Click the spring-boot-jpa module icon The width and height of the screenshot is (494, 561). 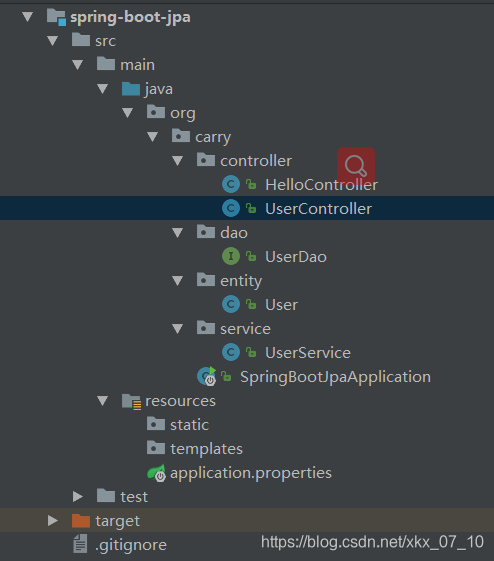pos(57,17)
